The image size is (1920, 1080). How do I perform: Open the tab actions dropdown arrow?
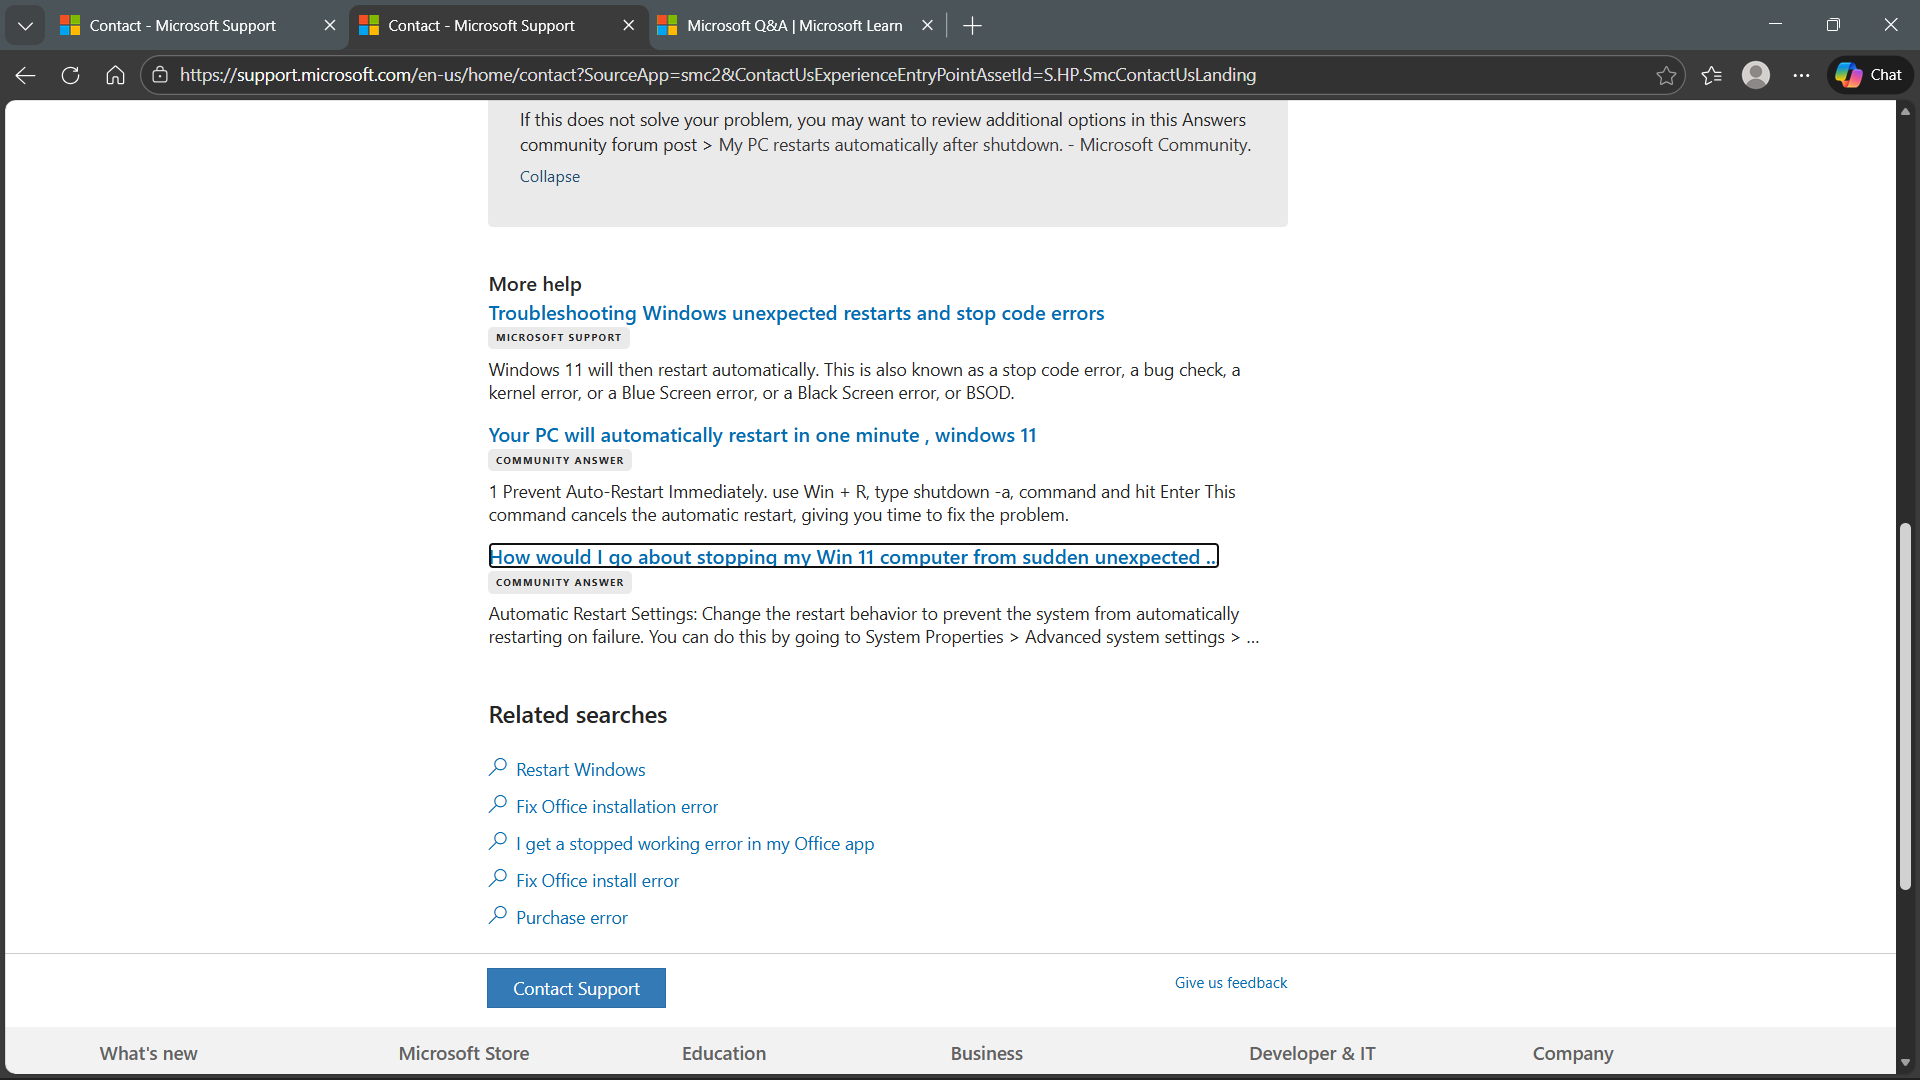(25, 25)
